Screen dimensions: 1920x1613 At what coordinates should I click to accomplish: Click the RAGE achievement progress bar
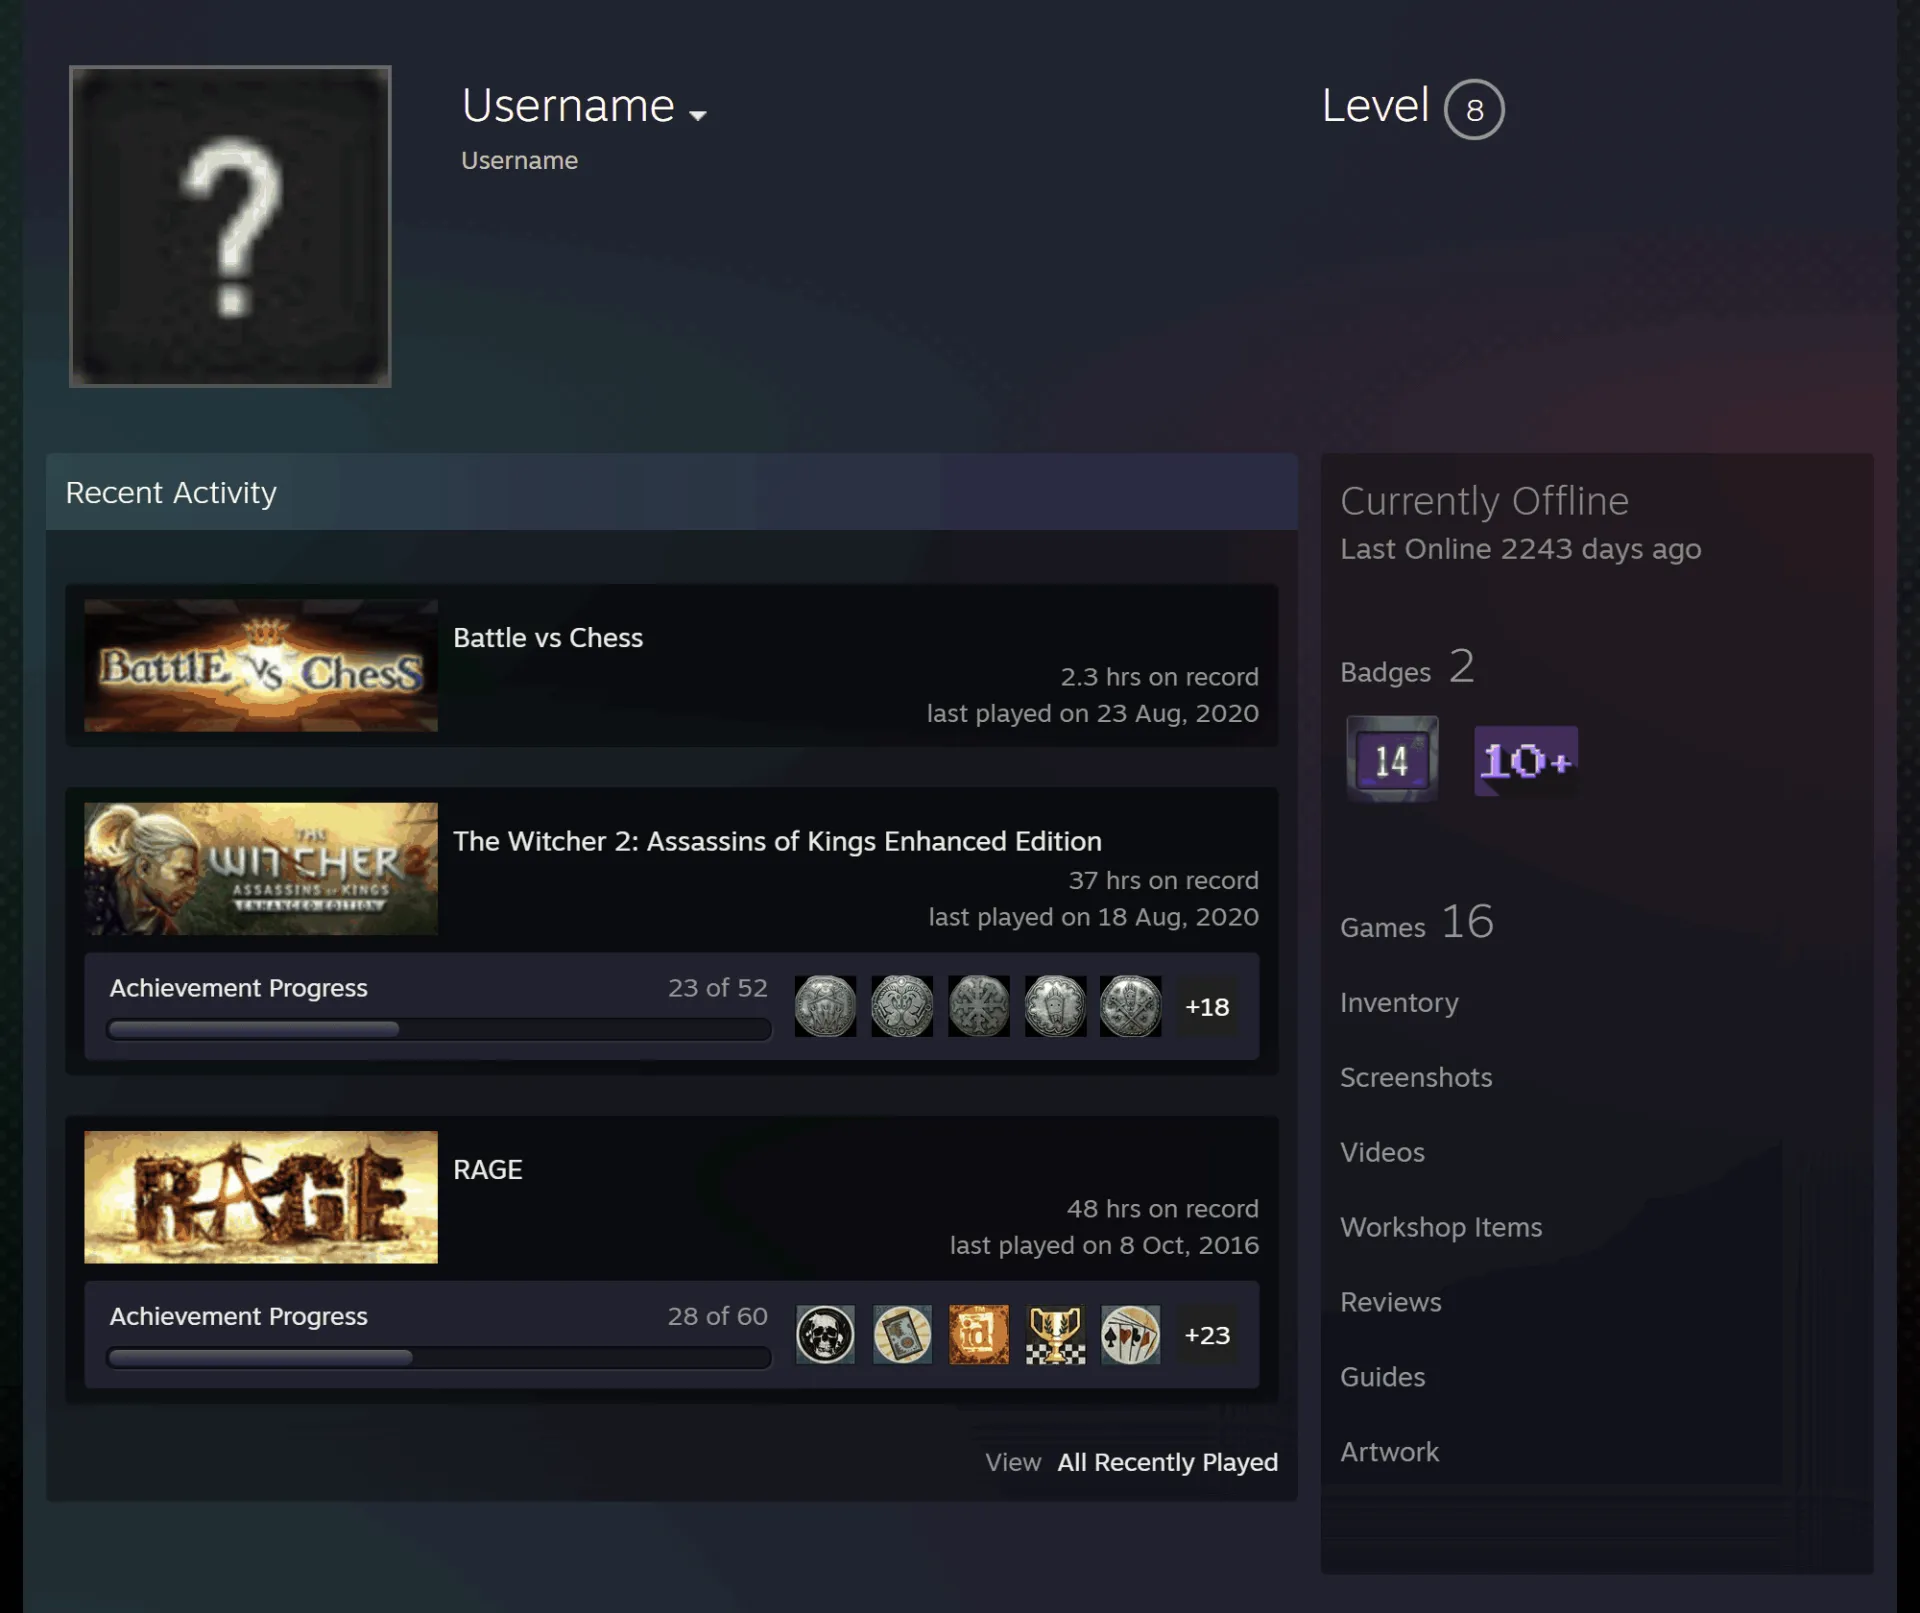(x=439, y=1357)
